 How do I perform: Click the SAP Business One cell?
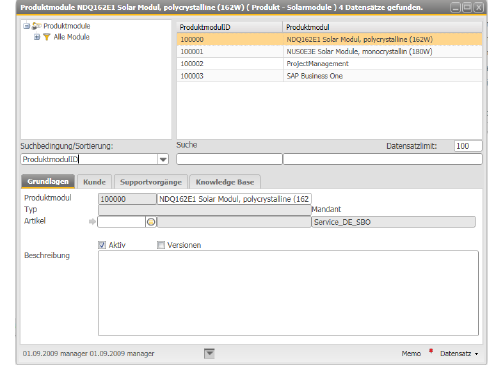click(382, 76)
